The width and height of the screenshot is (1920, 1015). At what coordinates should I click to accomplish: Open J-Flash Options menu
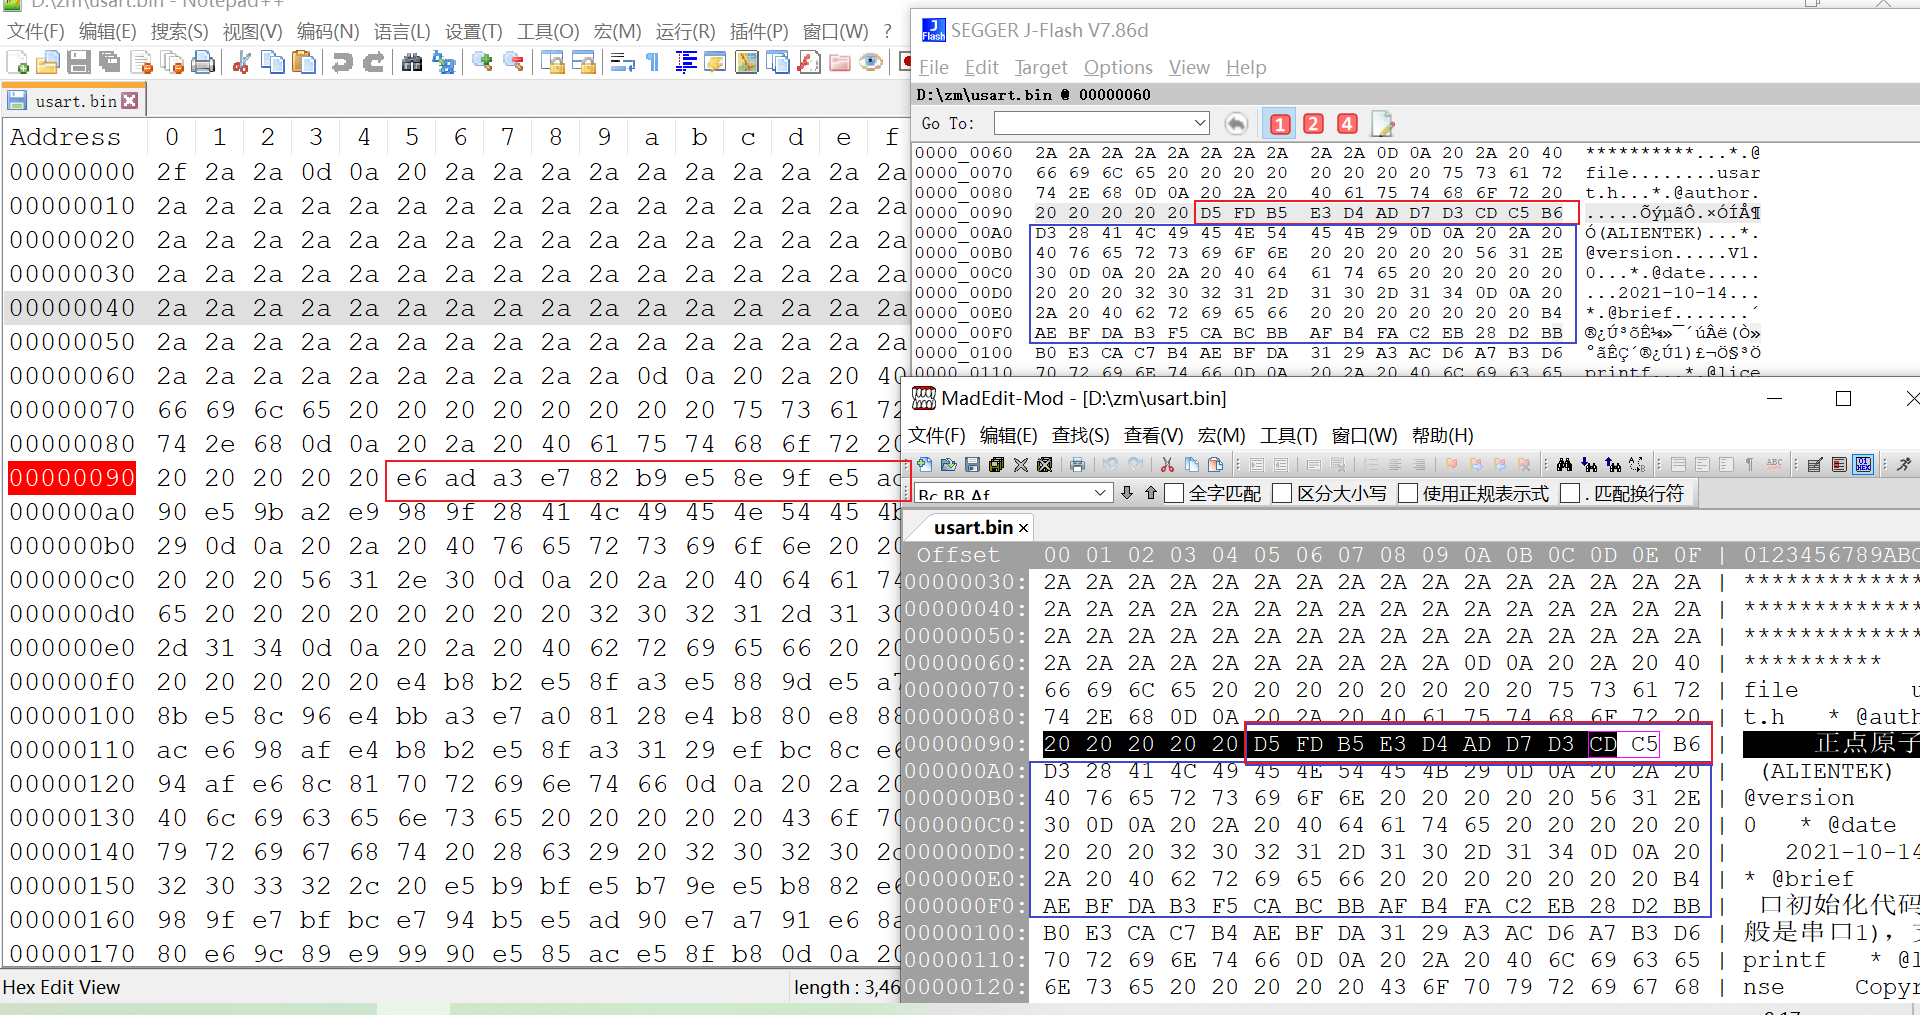[1118, 67]
